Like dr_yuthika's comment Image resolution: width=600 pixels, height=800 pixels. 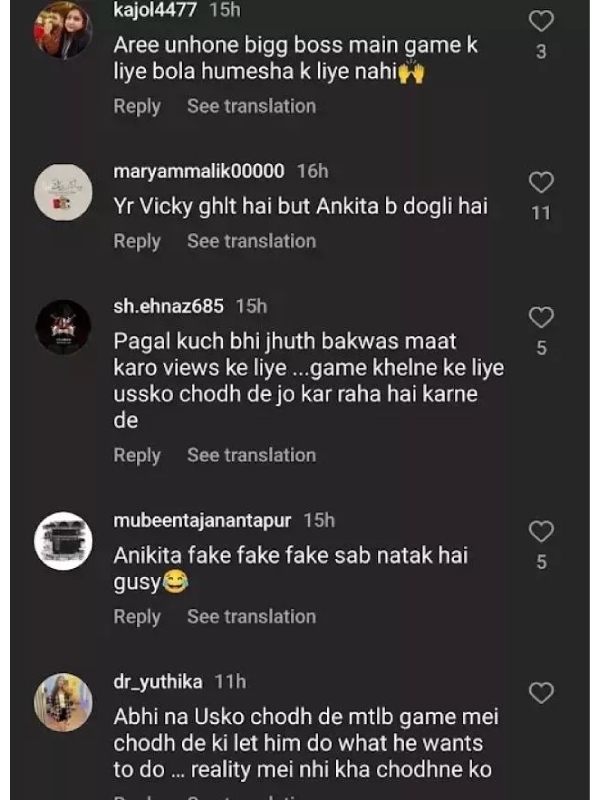click(x=541, y=692)
